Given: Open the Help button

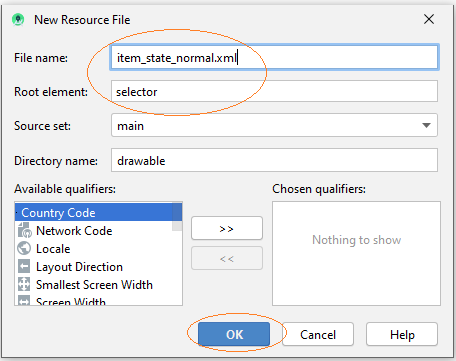Looking at the screenshot, I should (402, 334).
